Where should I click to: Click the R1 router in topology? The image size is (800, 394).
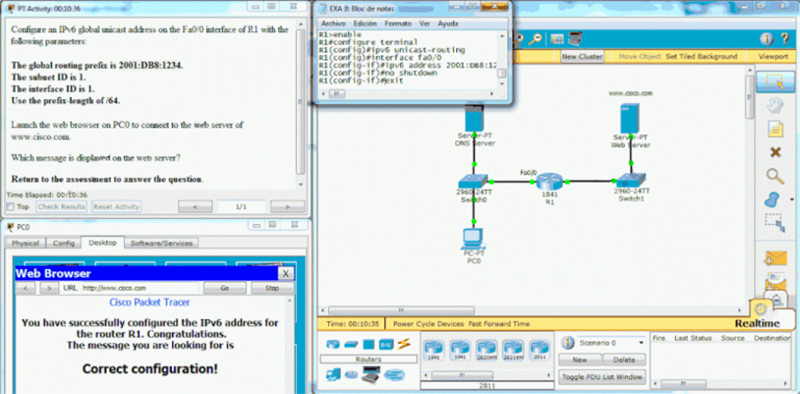(x=549, y=181)
